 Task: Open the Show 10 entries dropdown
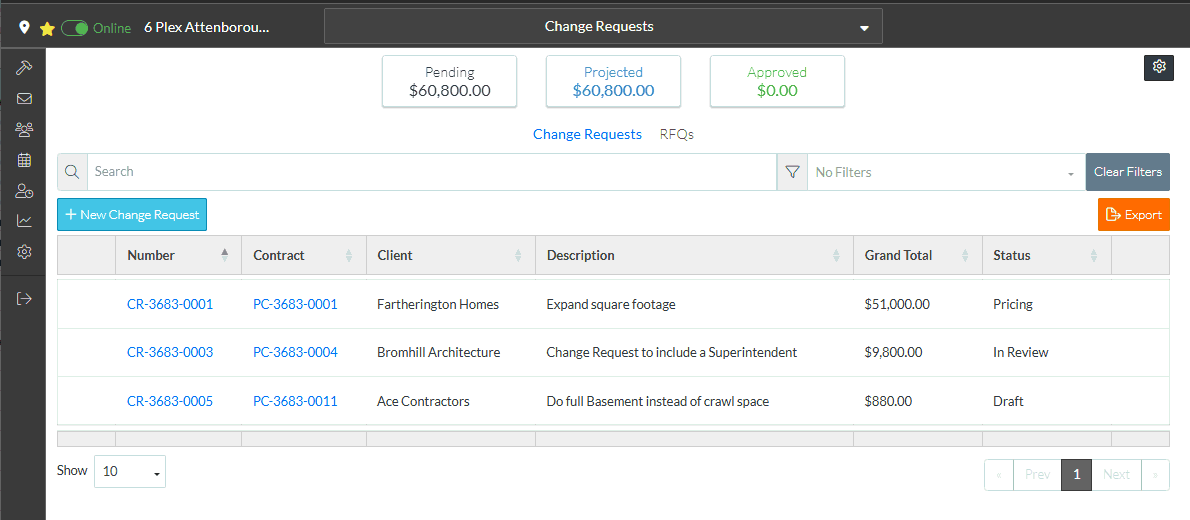(x=130, y=471)
